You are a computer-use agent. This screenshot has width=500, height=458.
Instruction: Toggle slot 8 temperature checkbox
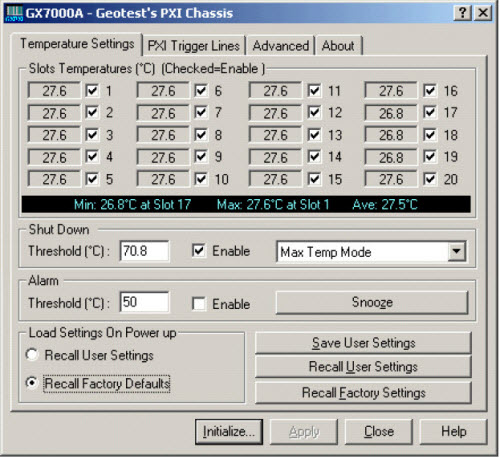point(201,135)
